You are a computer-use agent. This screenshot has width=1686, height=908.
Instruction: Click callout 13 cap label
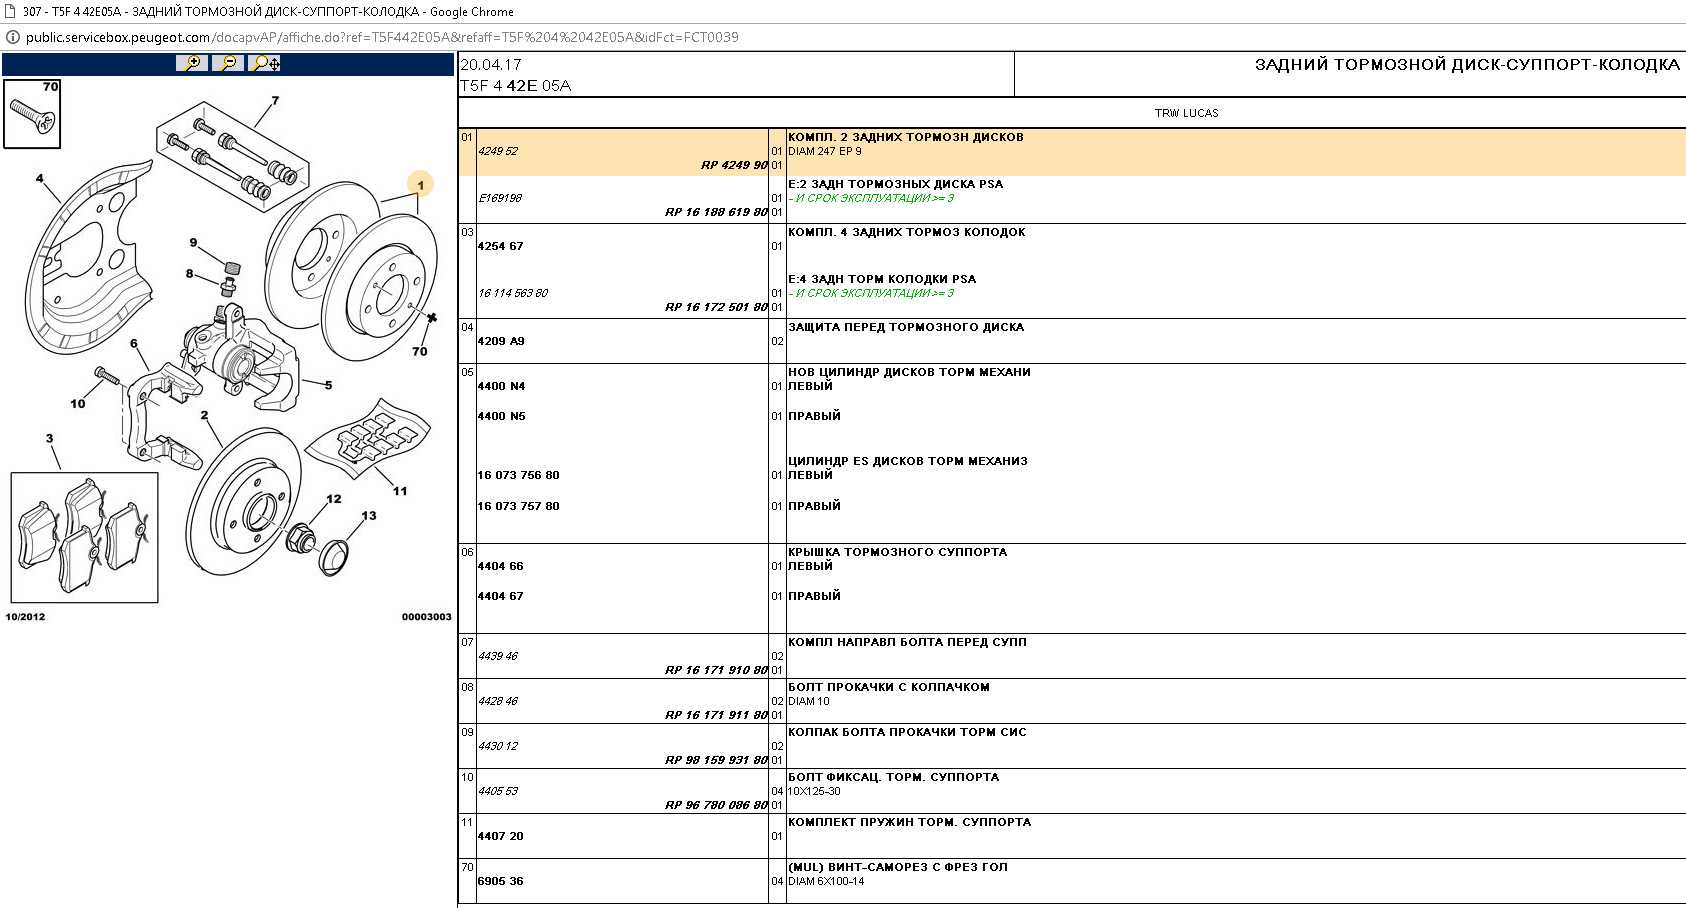369,516
